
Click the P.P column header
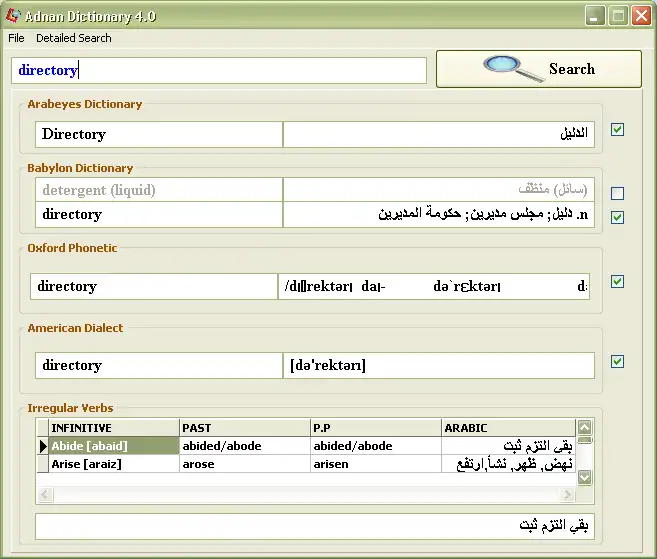coord(376,428)
